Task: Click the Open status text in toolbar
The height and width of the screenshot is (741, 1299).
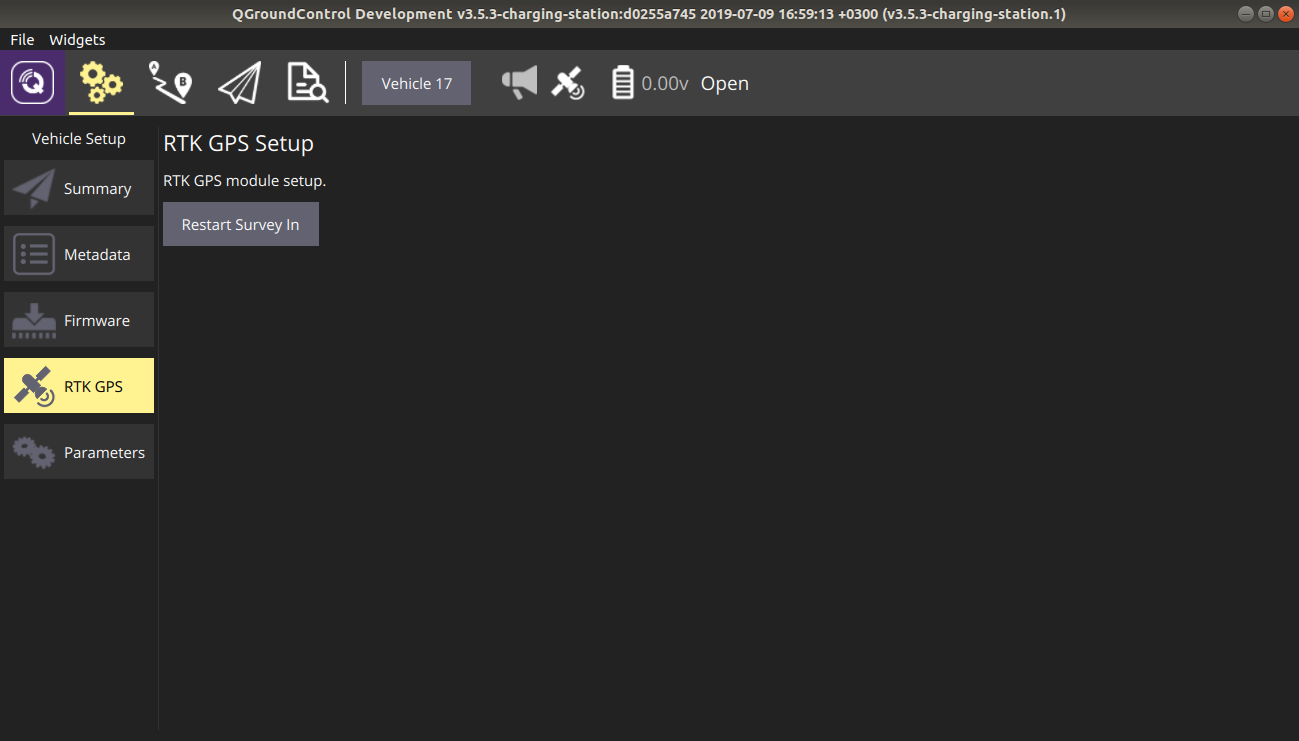Action: 725,84
